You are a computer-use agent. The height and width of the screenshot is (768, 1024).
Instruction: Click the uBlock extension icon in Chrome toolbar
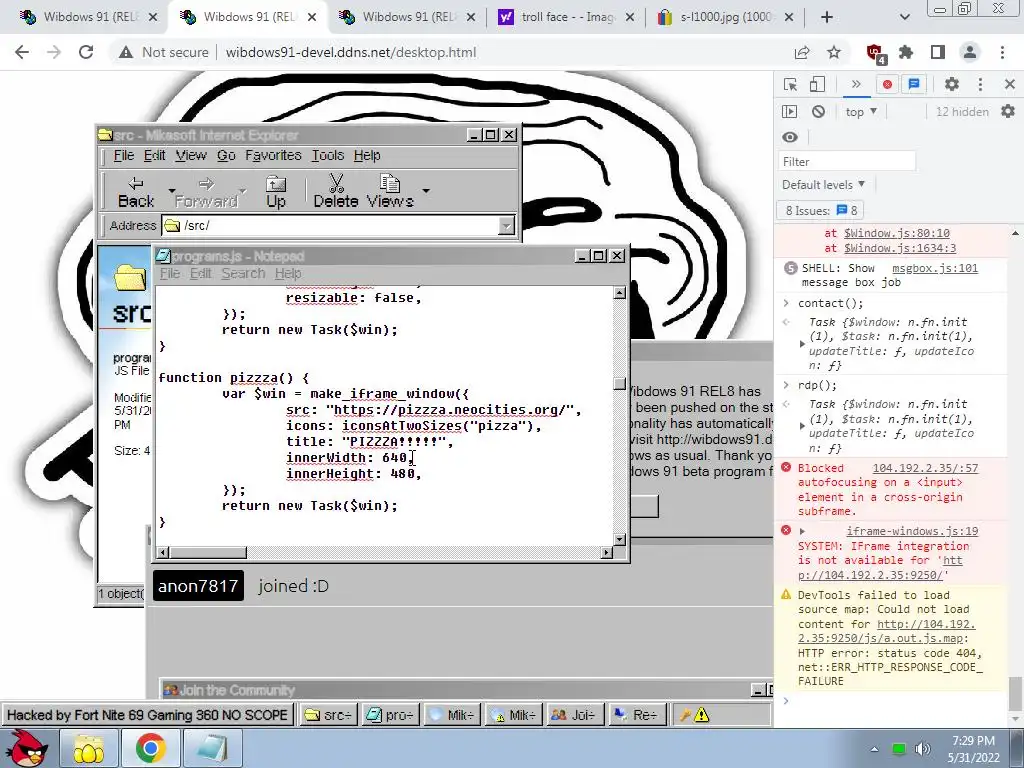coord(875,52)
